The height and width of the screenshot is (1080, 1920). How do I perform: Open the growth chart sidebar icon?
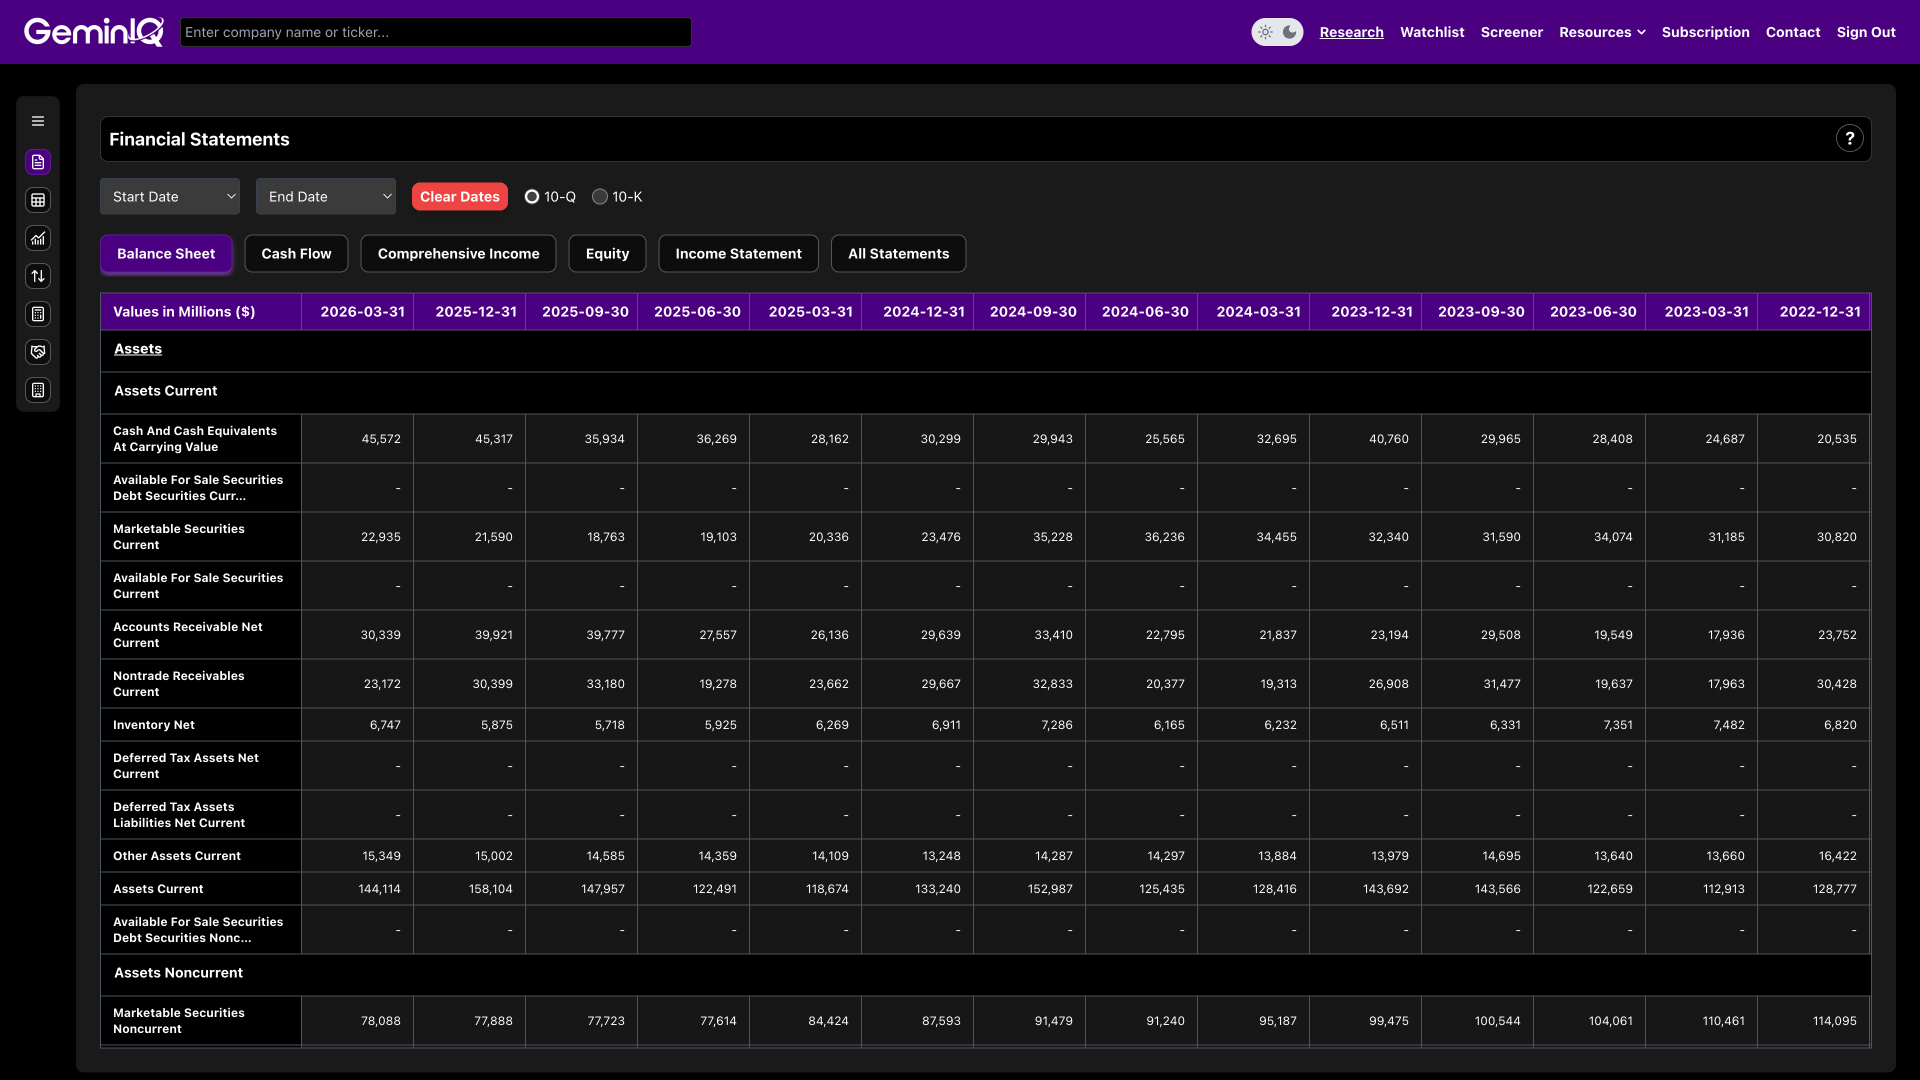(38, 238)
